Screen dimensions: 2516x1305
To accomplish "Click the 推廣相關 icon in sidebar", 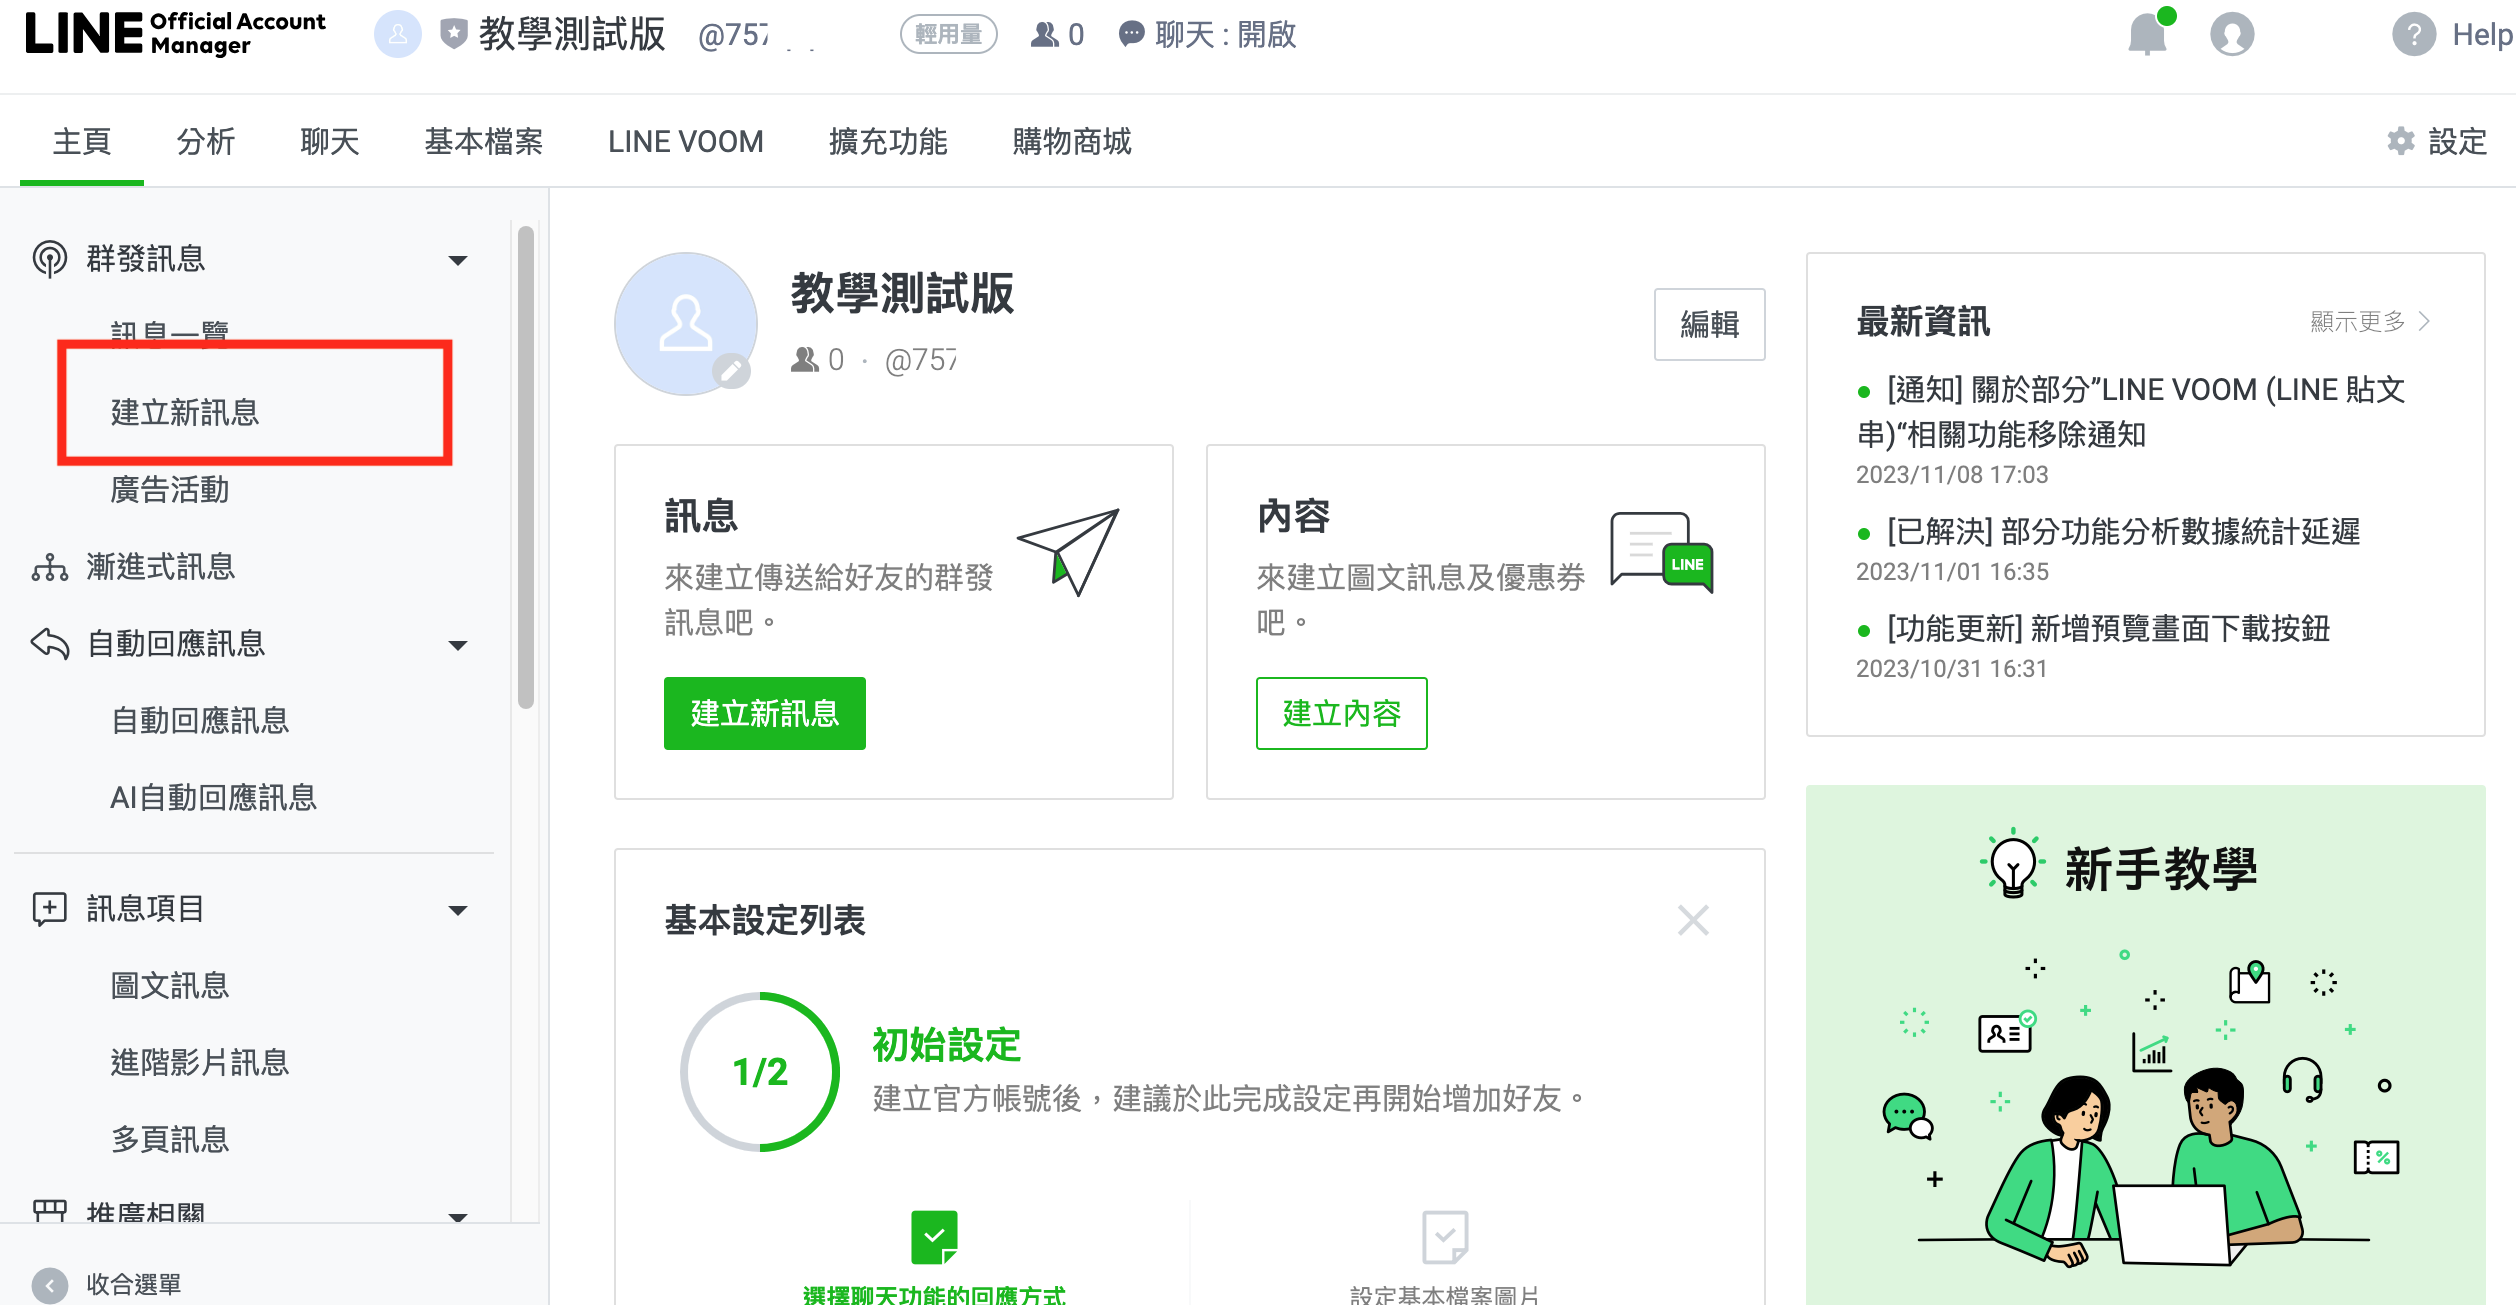I will (50, 1211).
